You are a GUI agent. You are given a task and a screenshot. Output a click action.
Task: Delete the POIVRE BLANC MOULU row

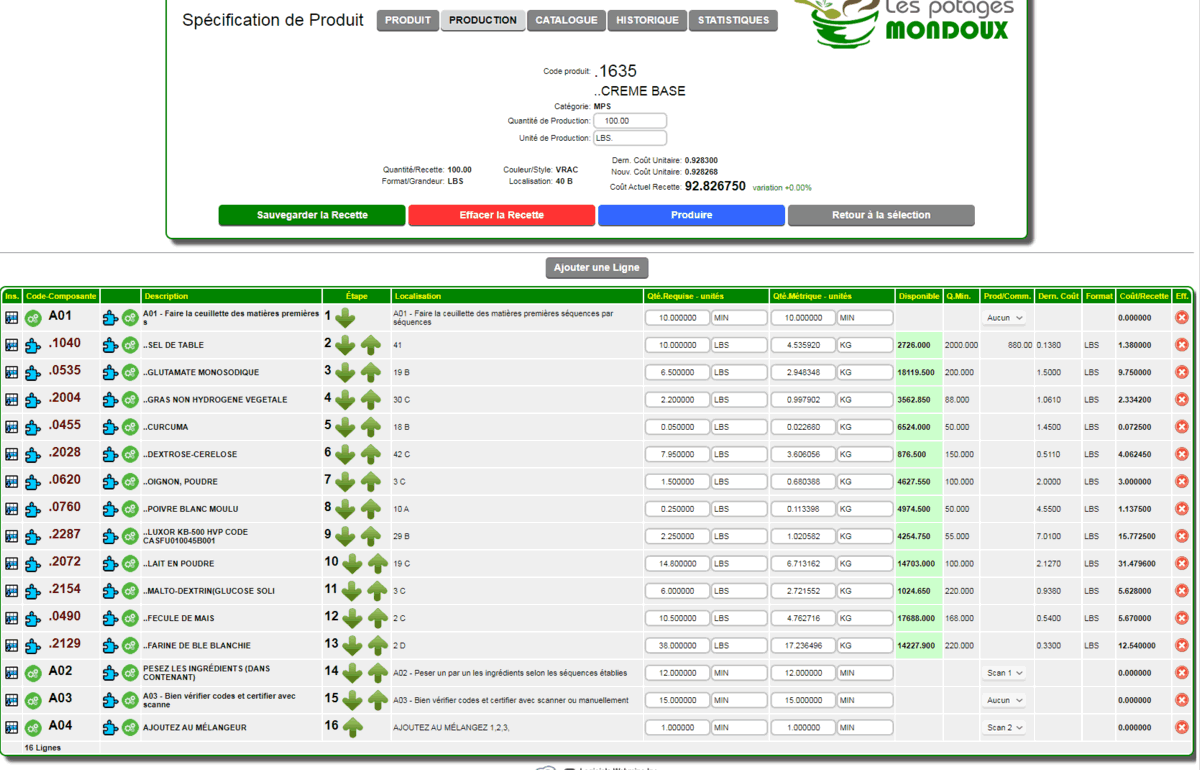click(x=1182, y=509)
